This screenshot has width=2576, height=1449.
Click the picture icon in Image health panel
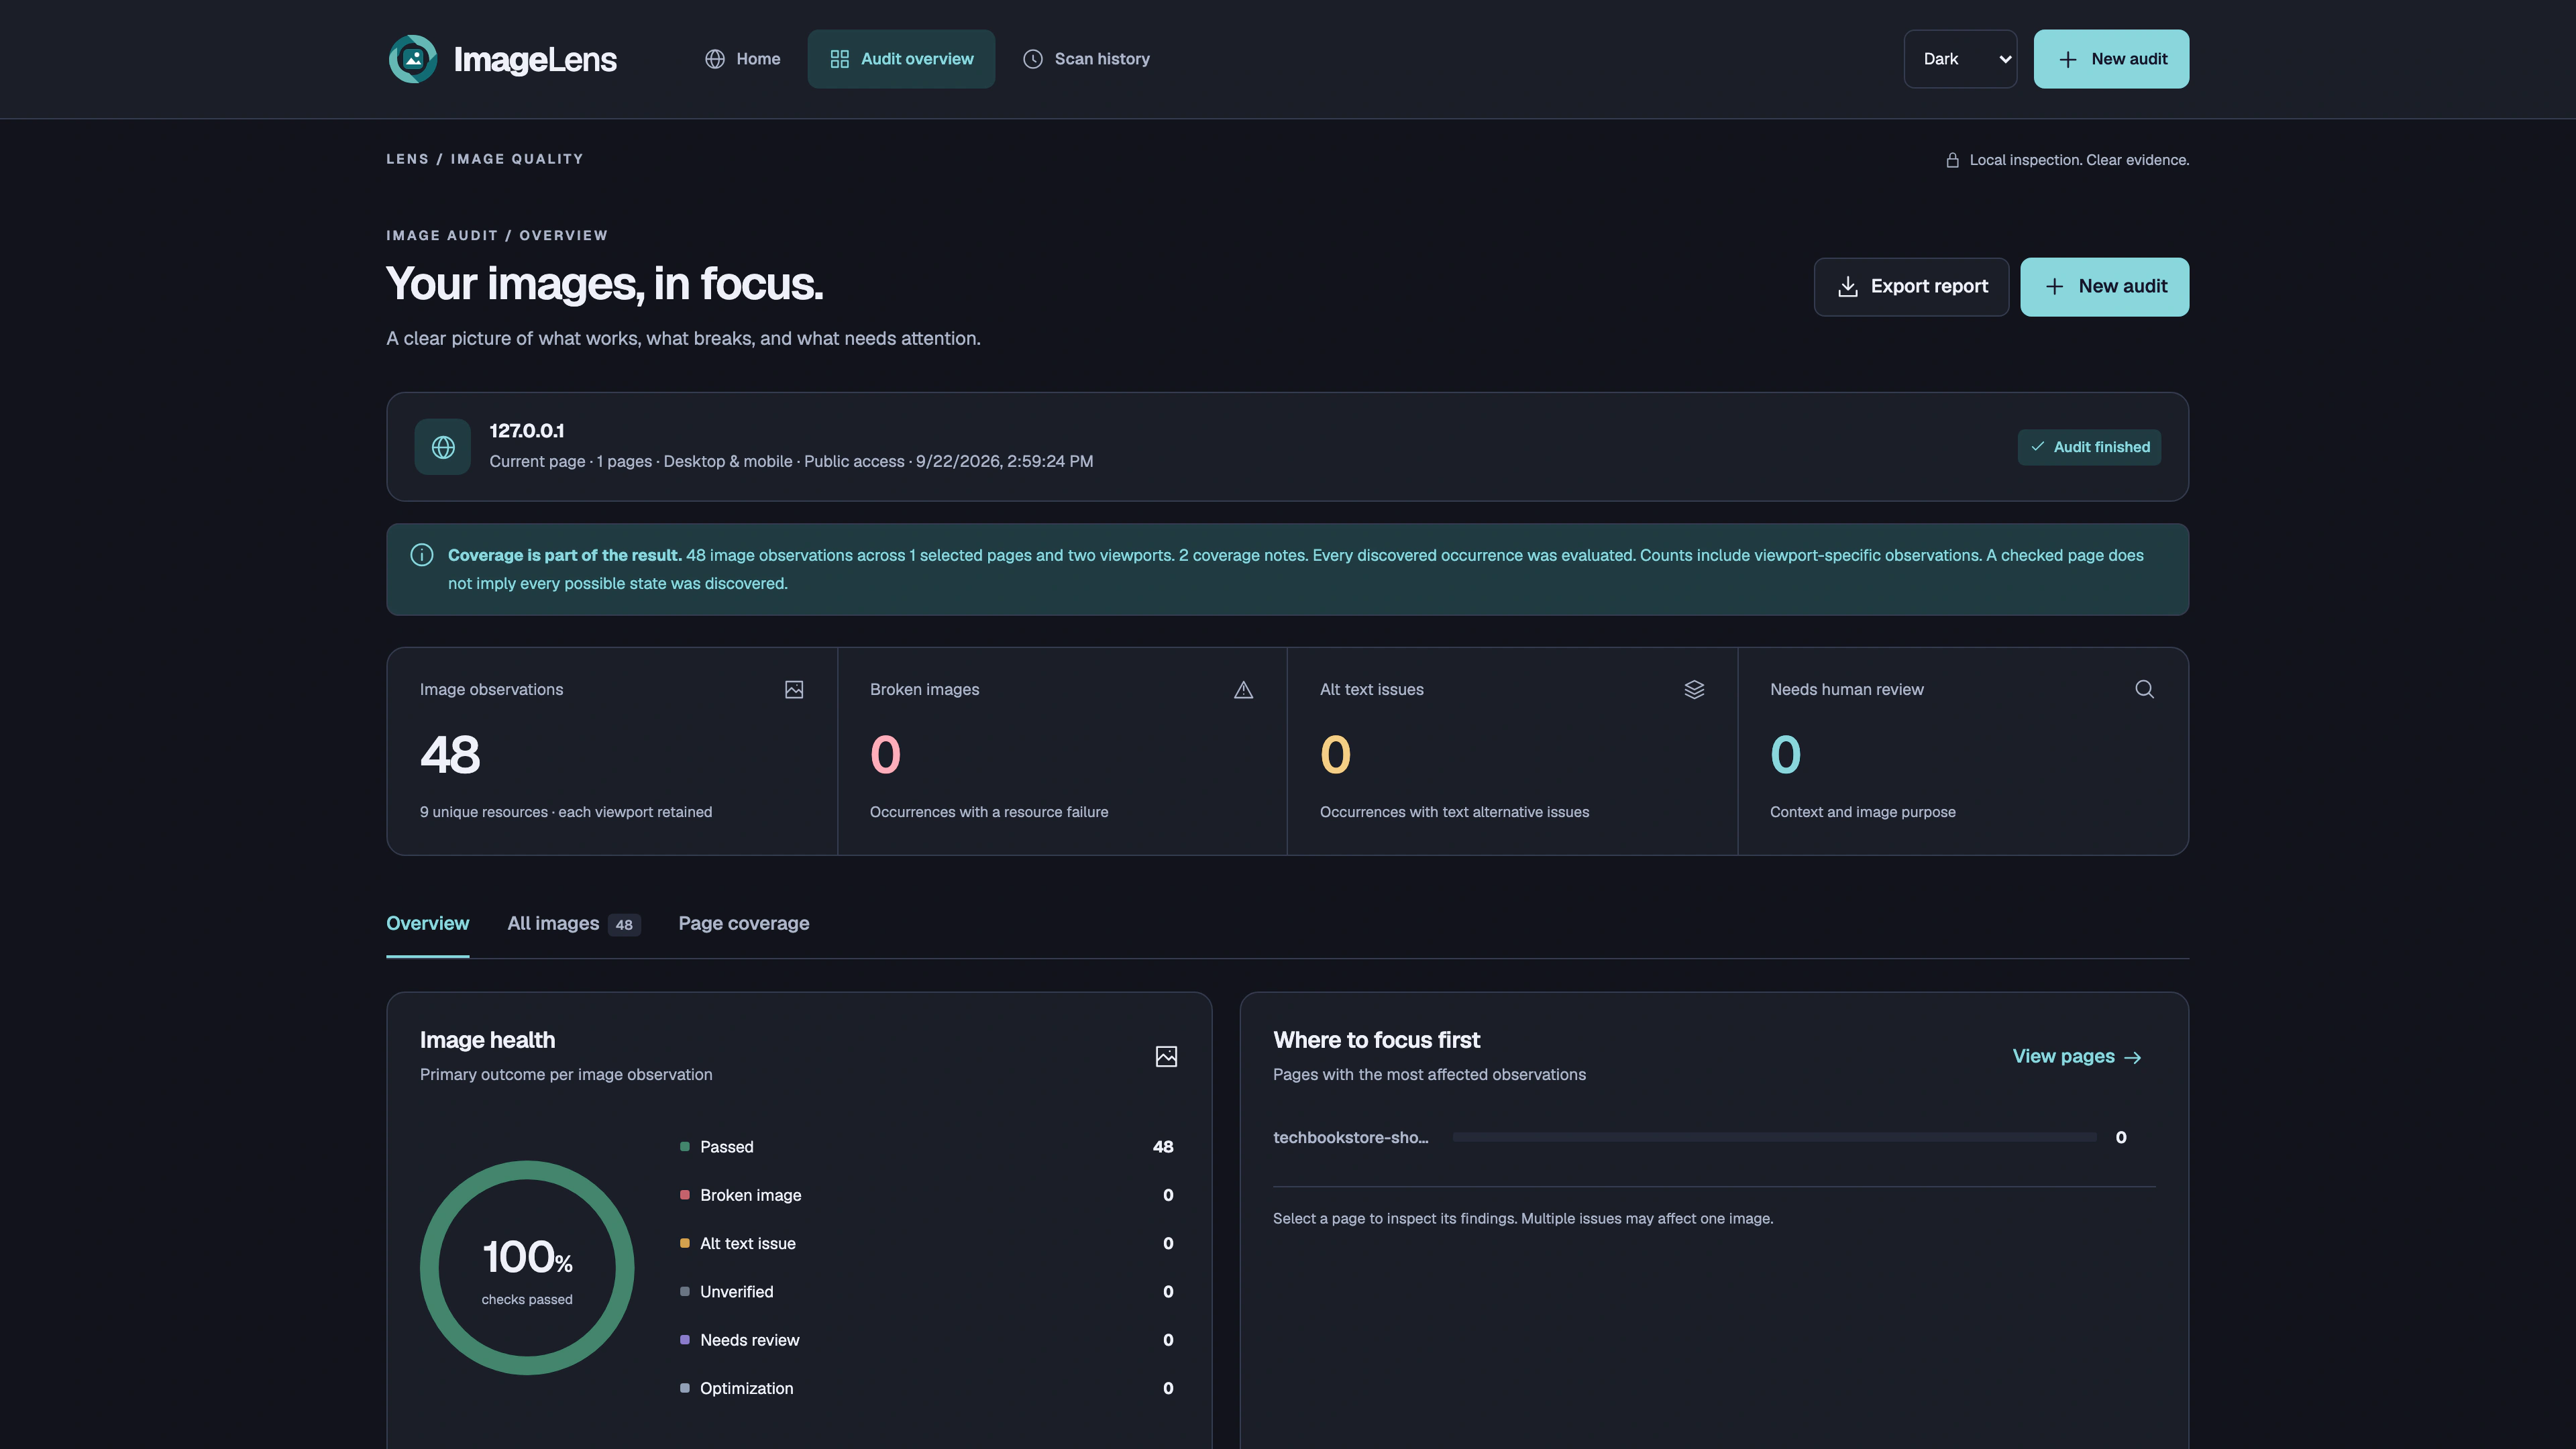(x=1166, y=1057)
